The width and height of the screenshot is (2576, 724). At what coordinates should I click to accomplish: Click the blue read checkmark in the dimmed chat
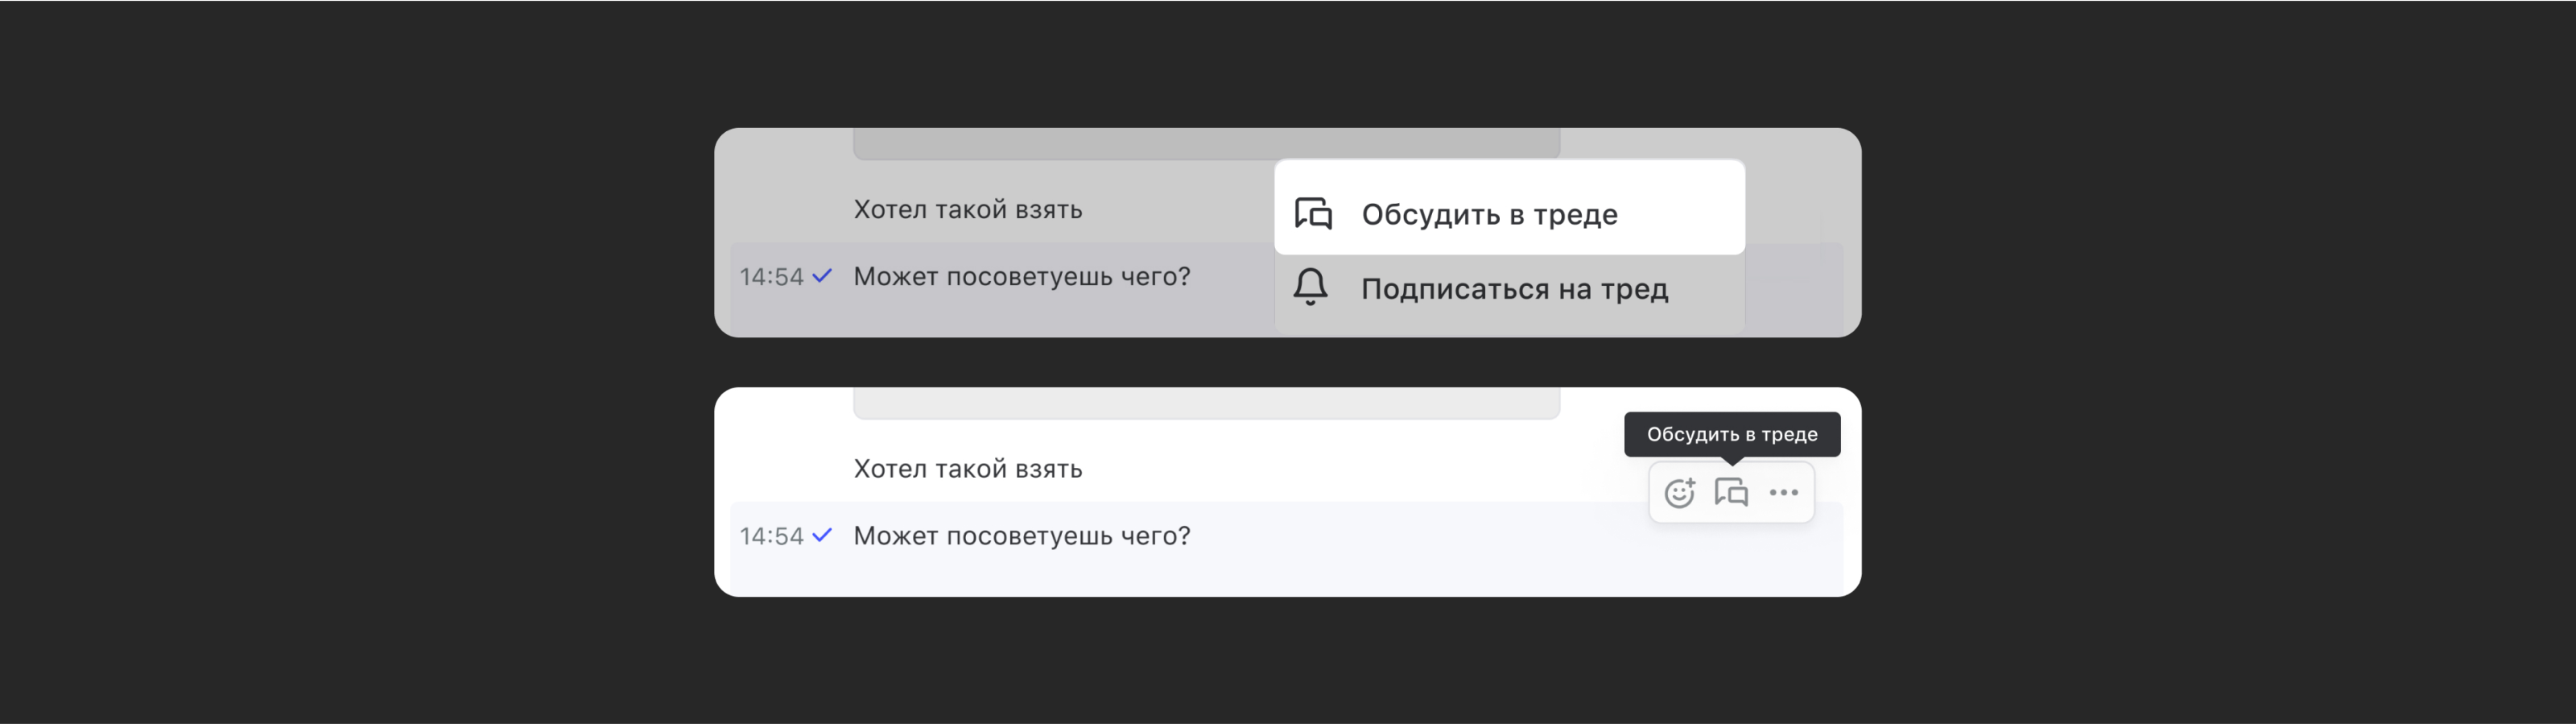click(822, 275)
